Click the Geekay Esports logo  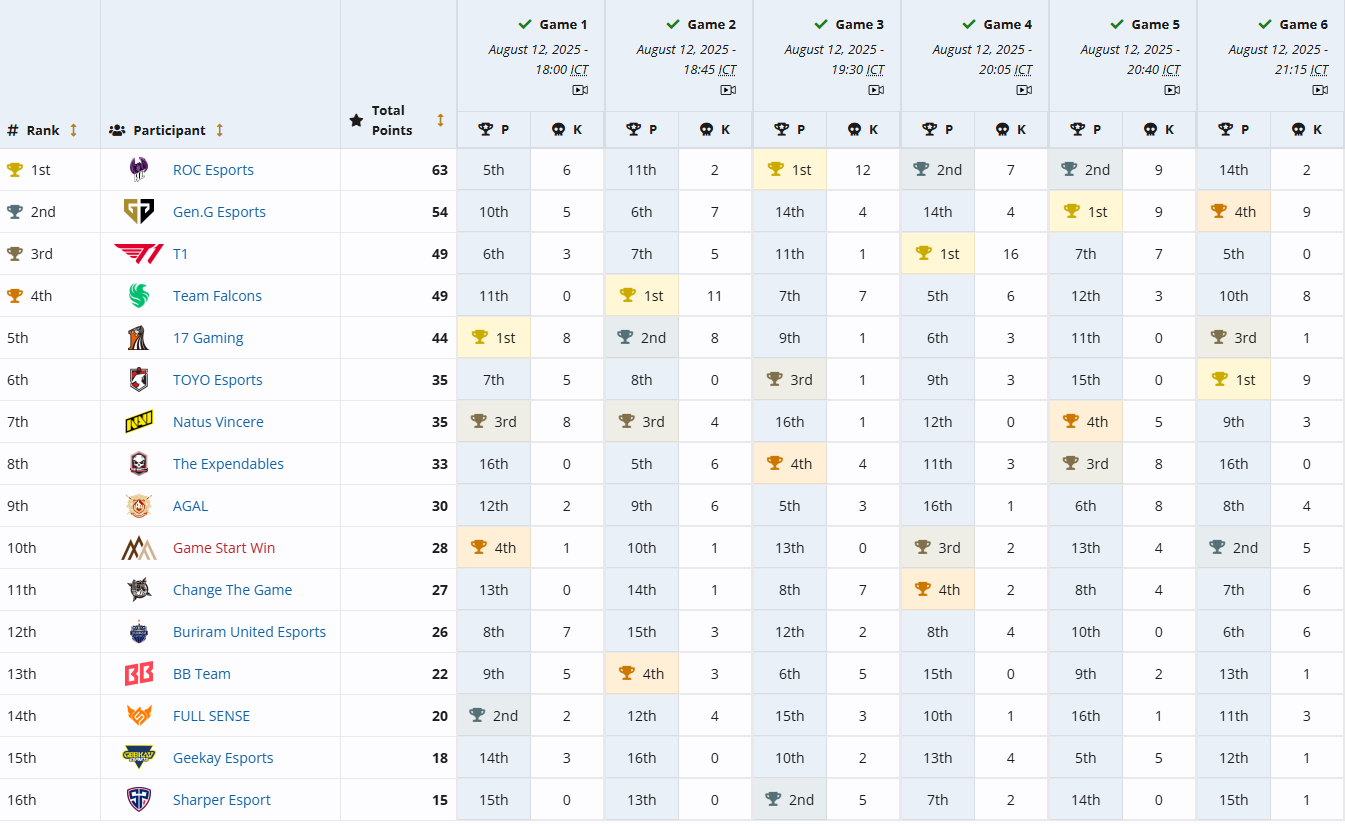click(x=138, y=758)
